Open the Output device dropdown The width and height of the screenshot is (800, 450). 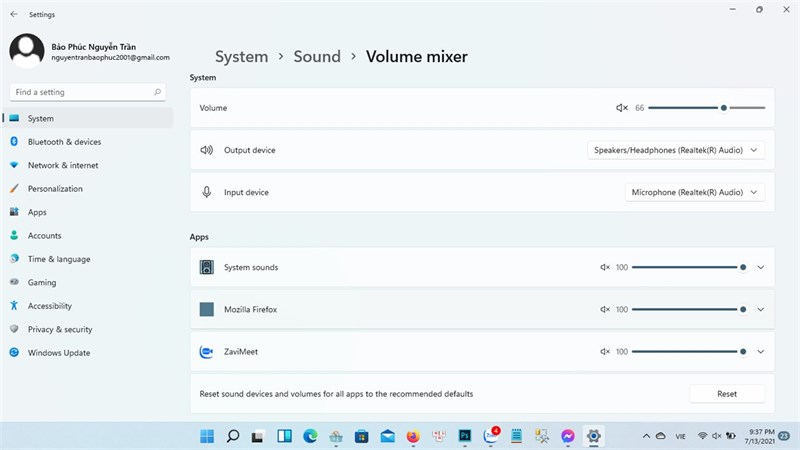click(676, 150)
